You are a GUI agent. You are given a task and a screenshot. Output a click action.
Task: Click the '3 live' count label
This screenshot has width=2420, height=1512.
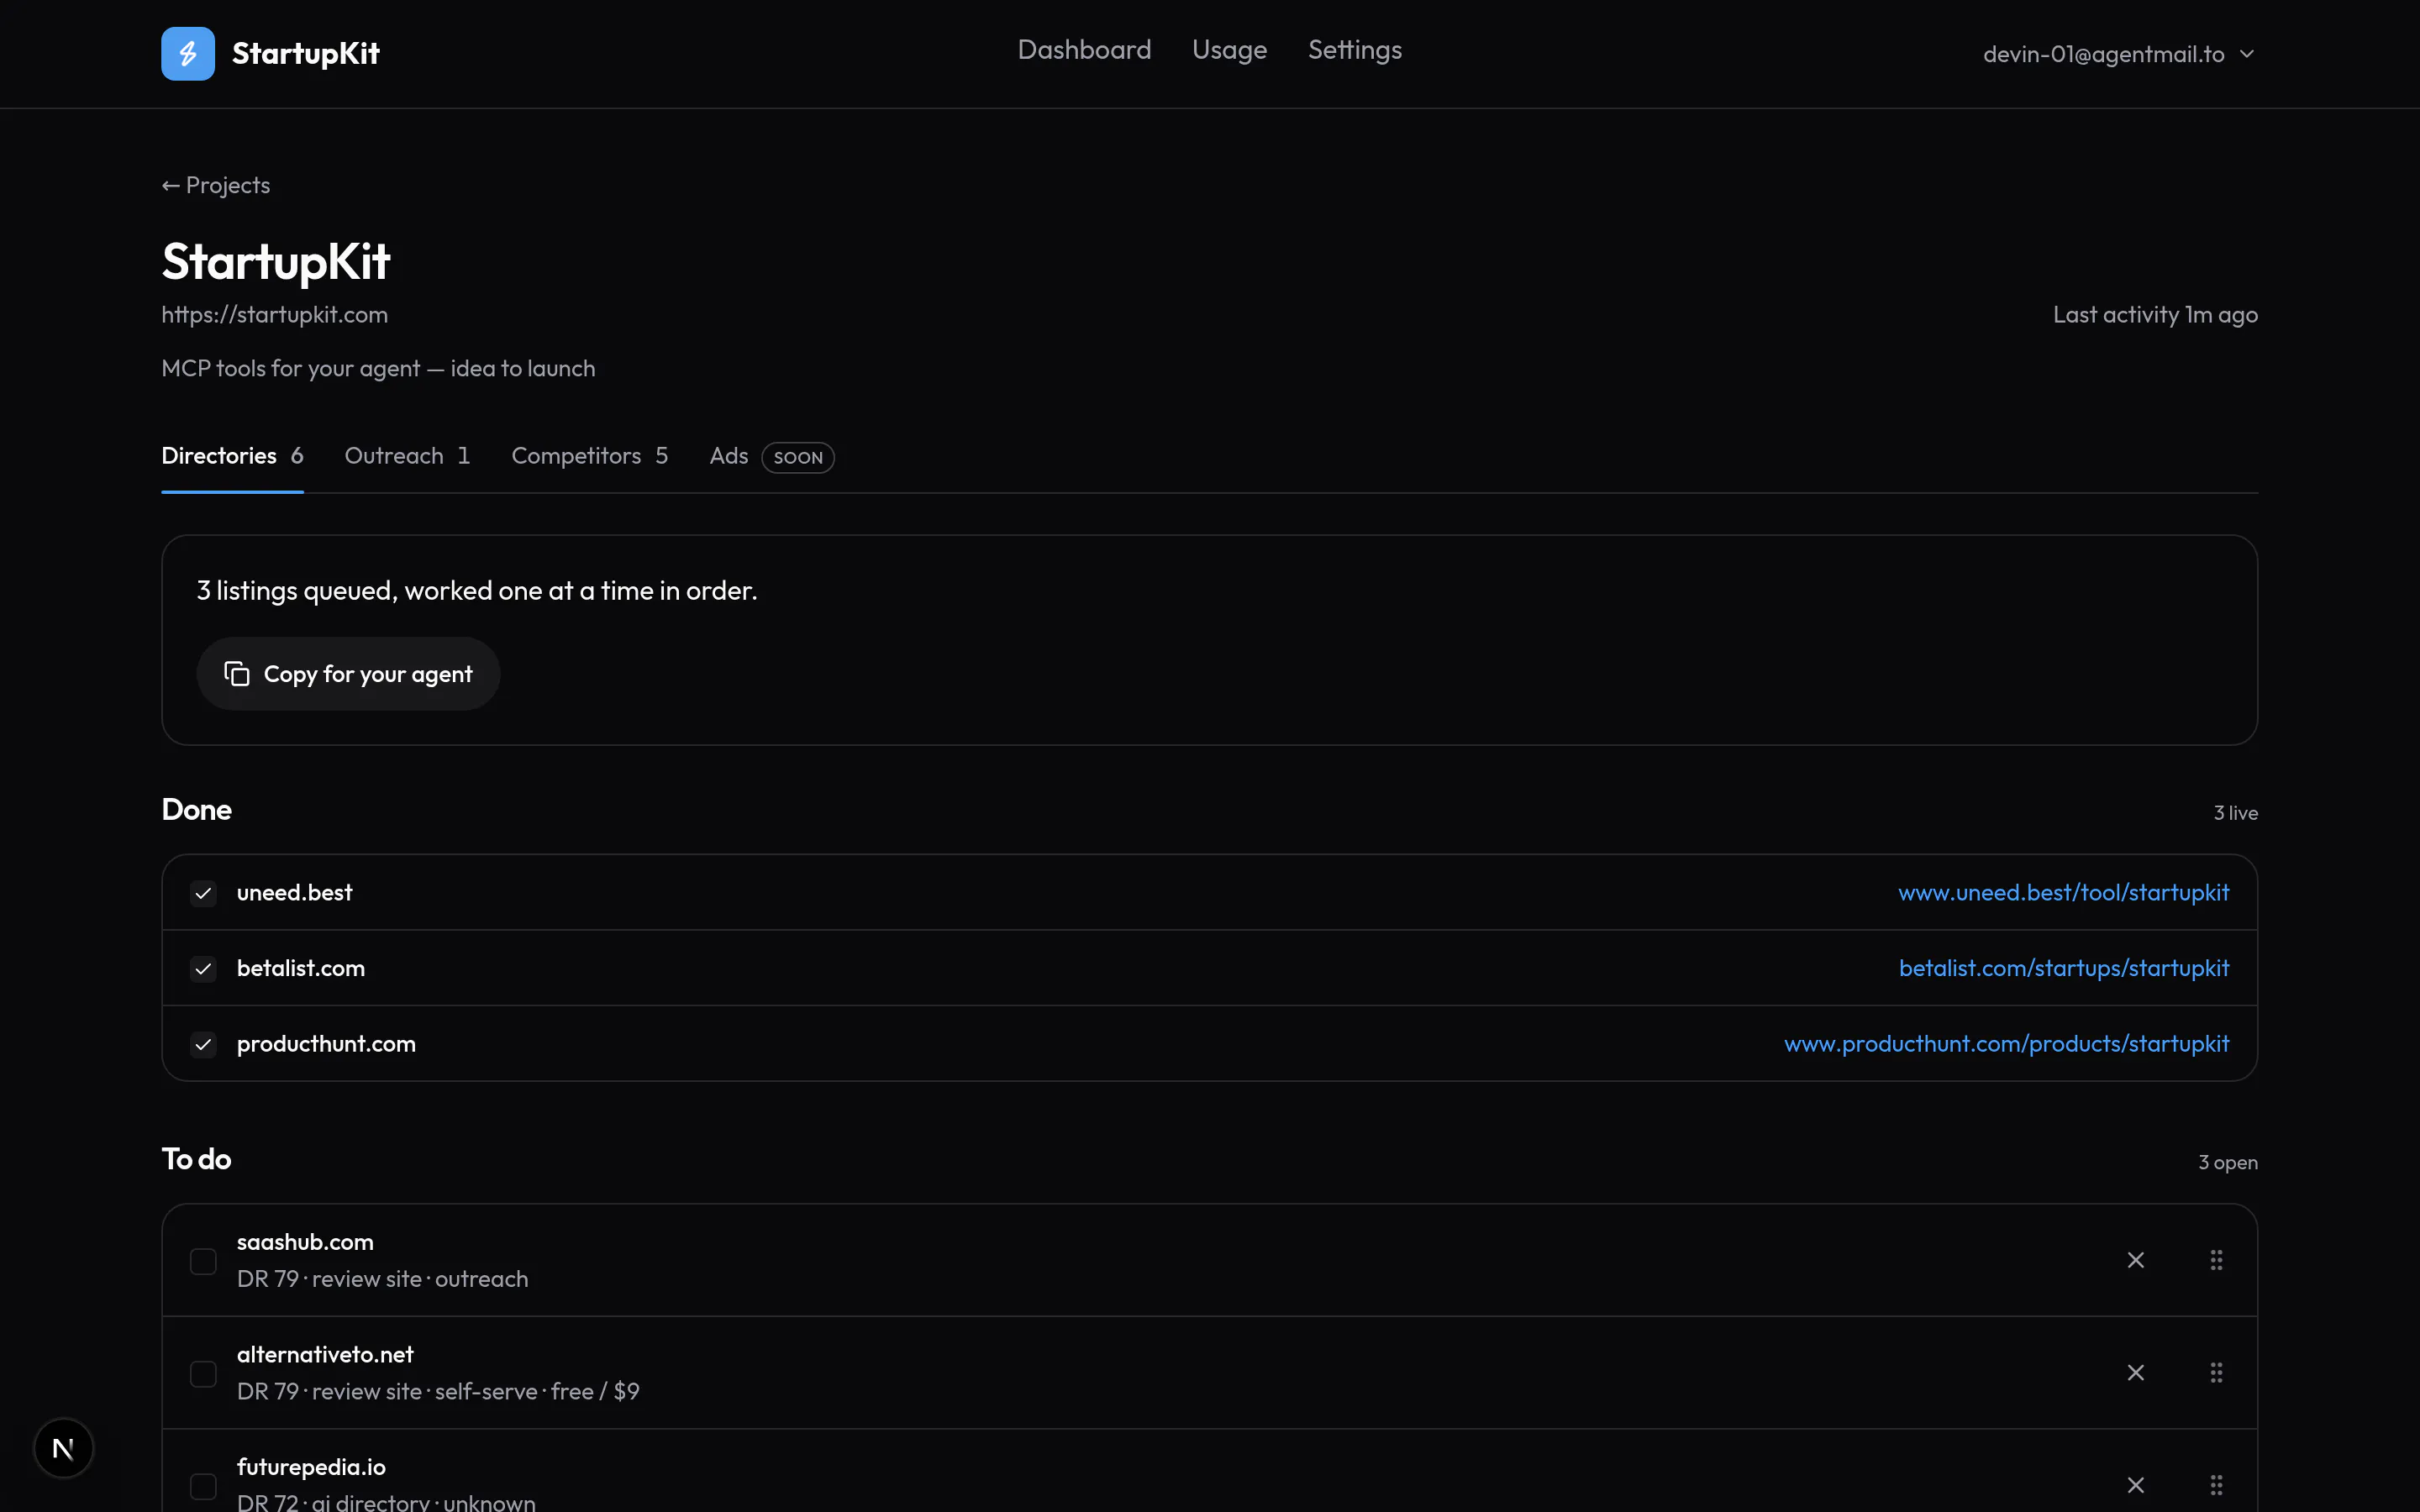pyautogui.click(x=2235, y=813)
